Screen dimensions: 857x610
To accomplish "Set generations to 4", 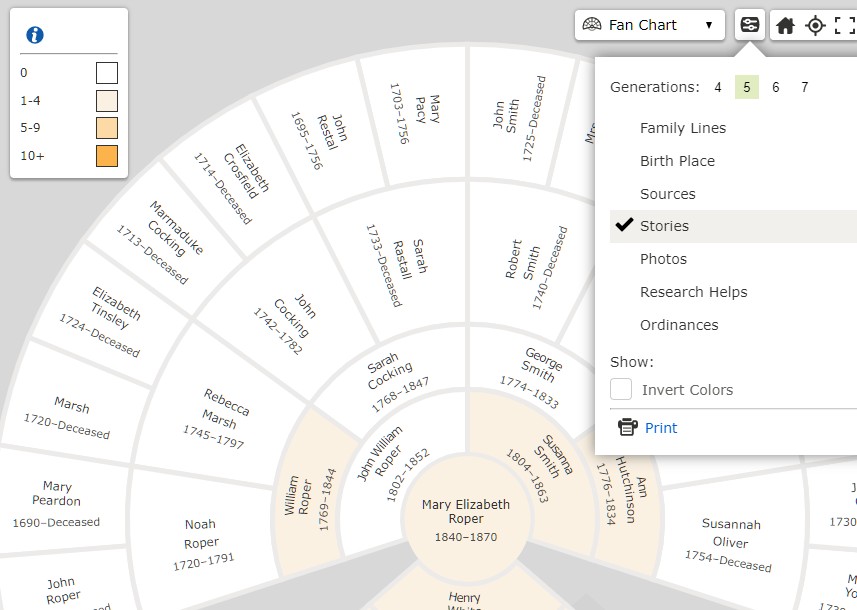I will 718,87.
